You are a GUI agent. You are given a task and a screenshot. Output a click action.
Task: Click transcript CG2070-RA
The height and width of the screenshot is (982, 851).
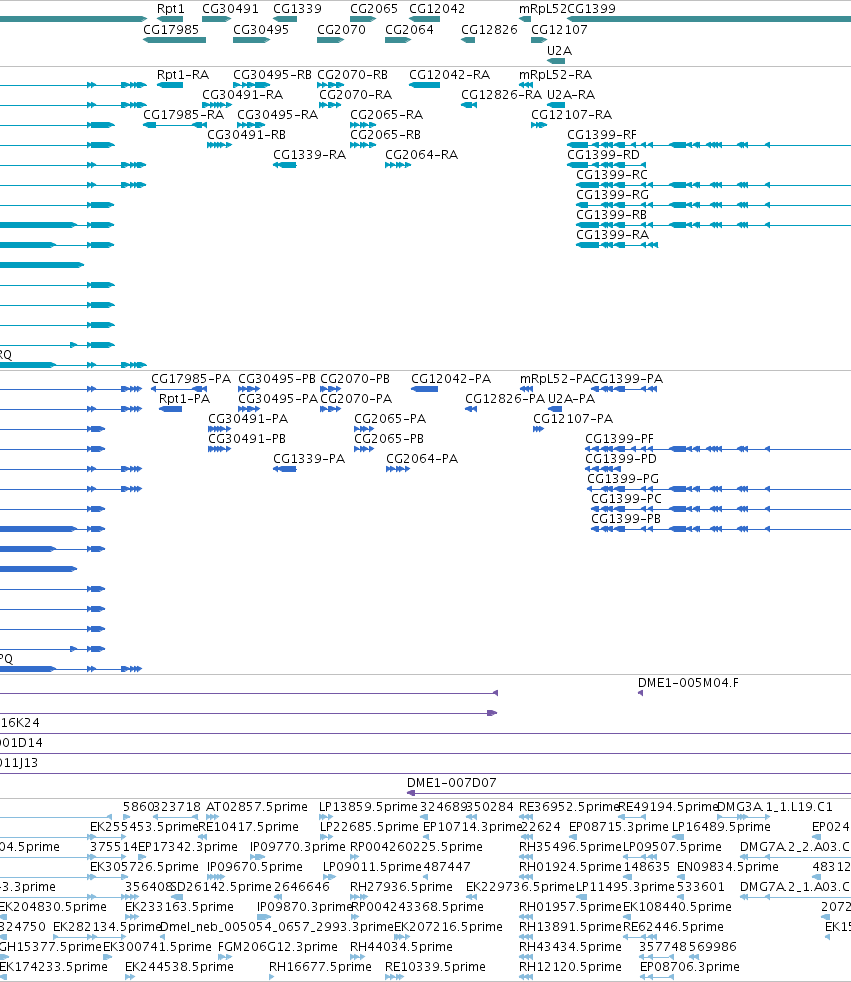pyautogui.click(x=355, y=95)
